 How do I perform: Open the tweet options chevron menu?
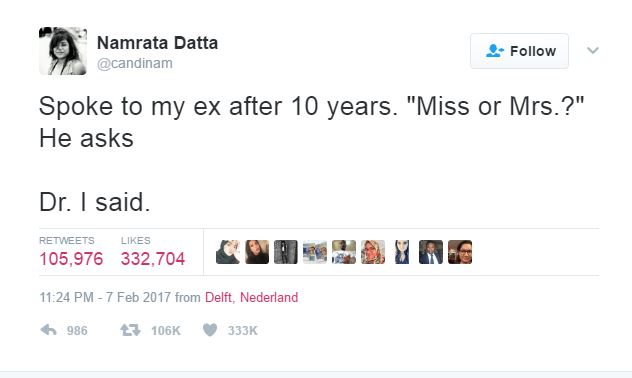click(592, 50)
